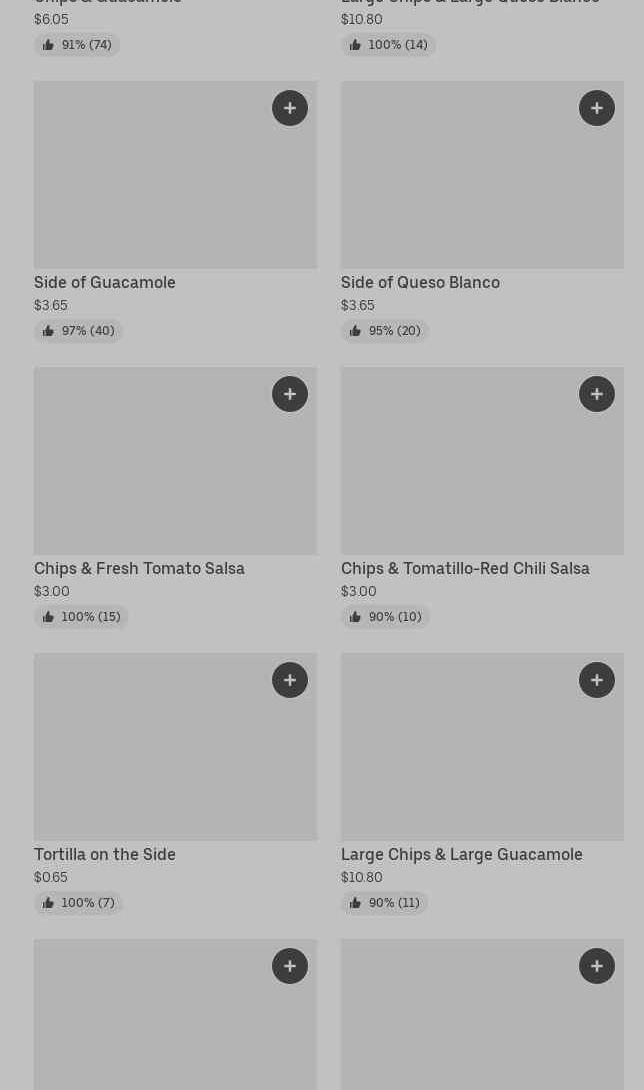The image size is (644, 1090).
Task: Click plus button on bottom-right item card
Action: click(x=597, y=966)
